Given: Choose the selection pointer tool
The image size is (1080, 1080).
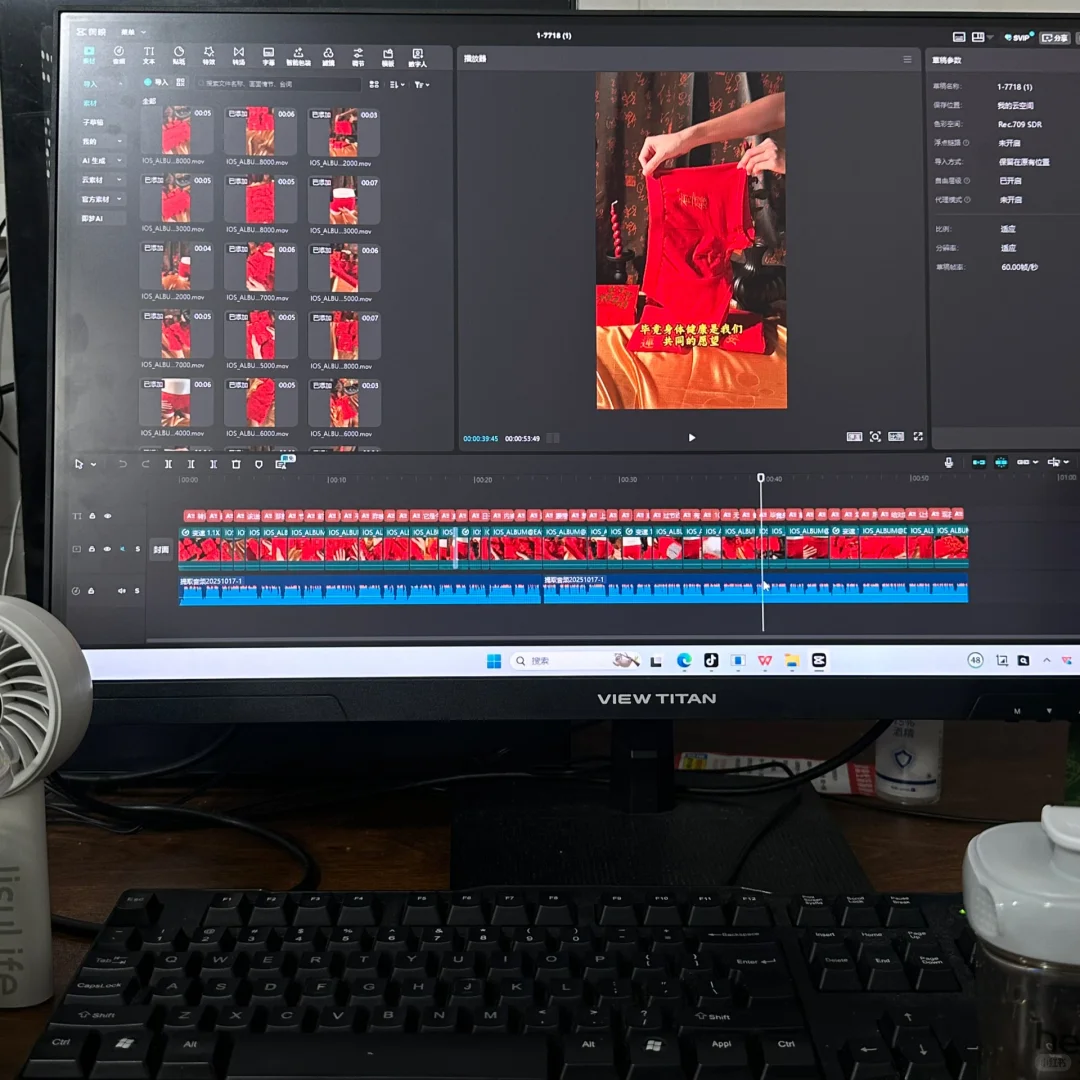Looking at the screenshot, I should [x=79, y=464].
